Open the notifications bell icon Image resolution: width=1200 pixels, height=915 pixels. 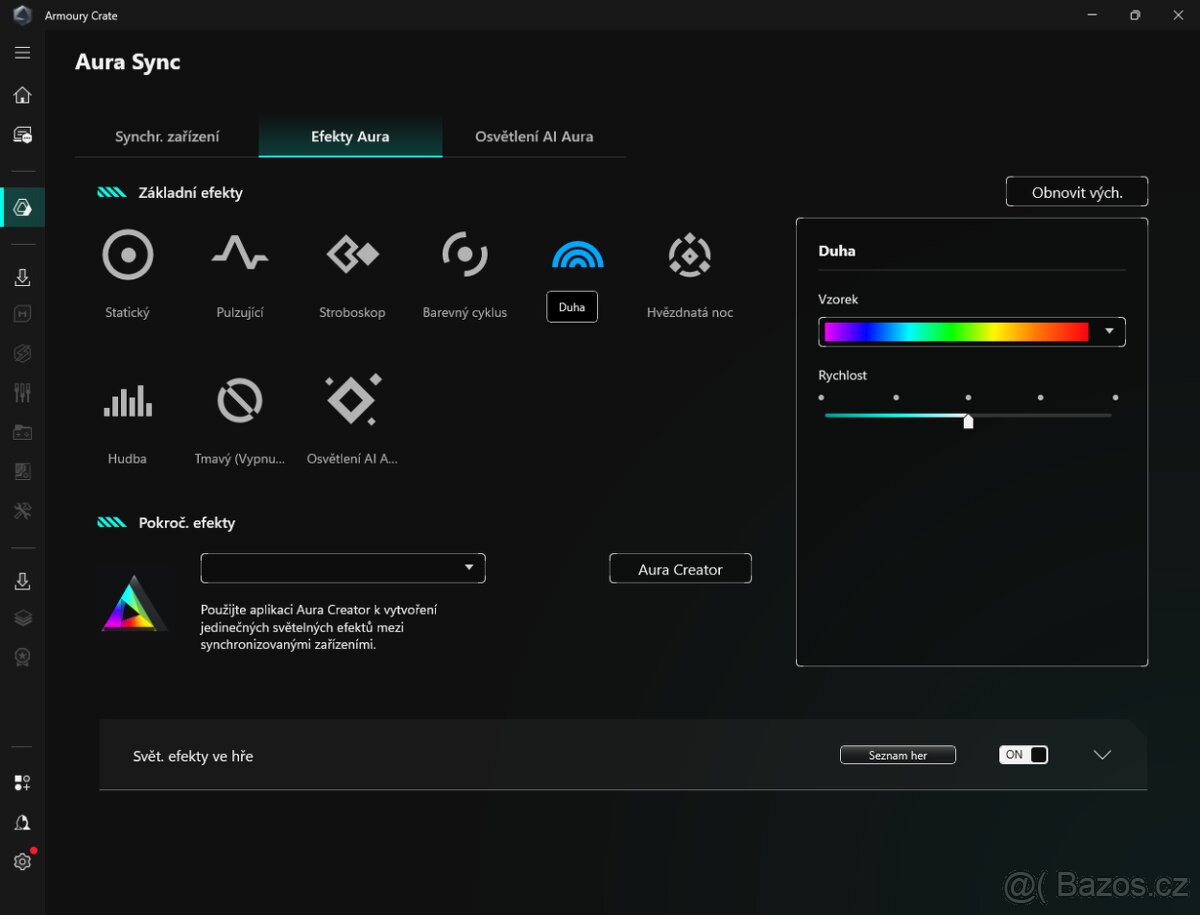22,821
